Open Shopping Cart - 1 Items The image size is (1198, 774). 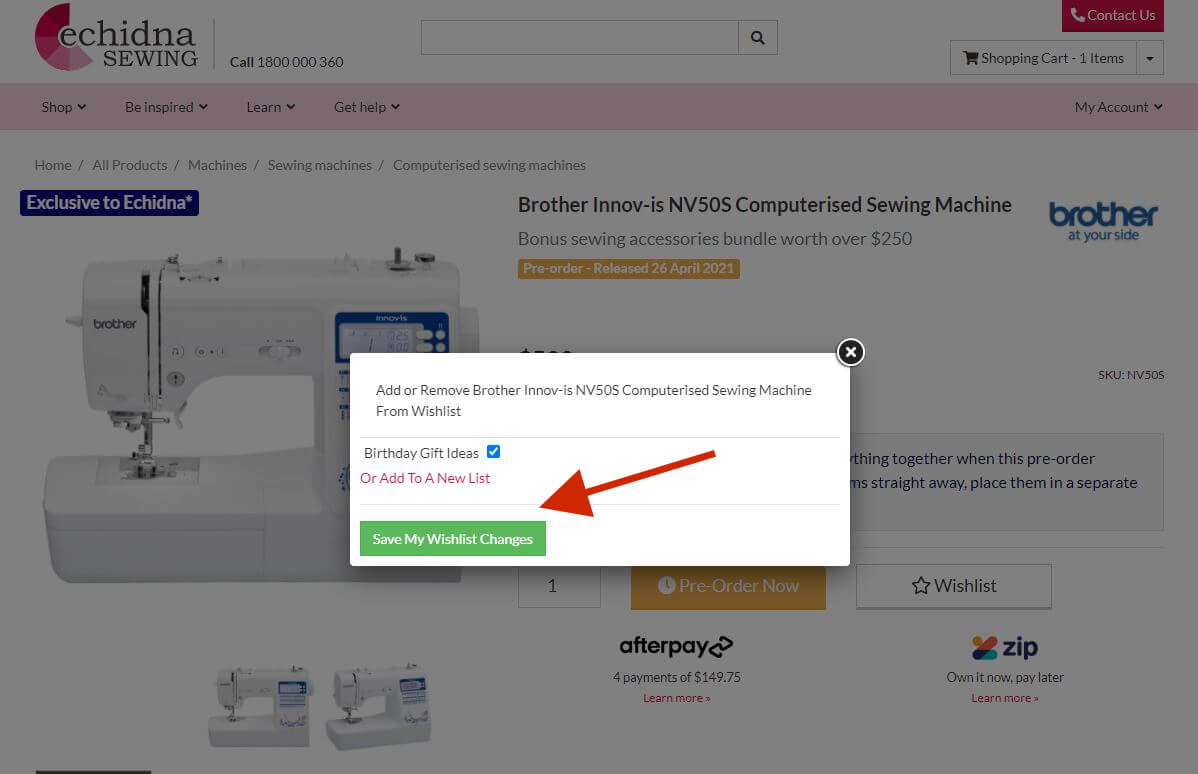pos(1044,58)
